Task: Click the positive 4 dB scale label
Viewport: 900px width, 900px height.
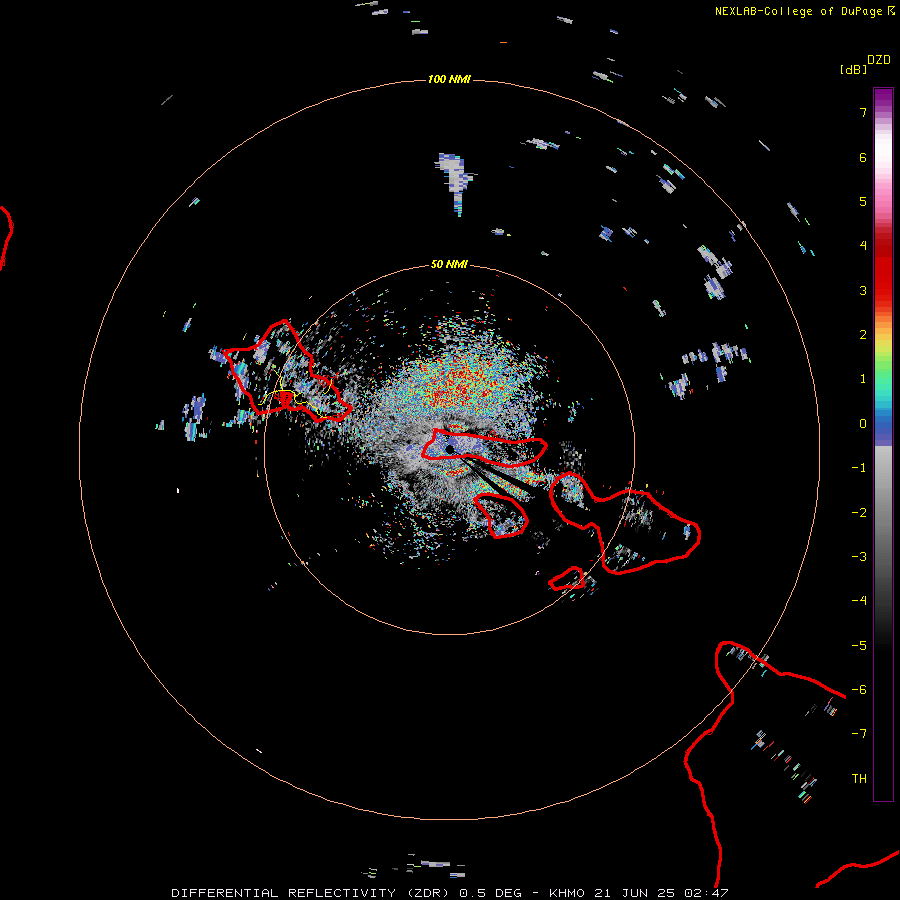Action: point(863,246)
